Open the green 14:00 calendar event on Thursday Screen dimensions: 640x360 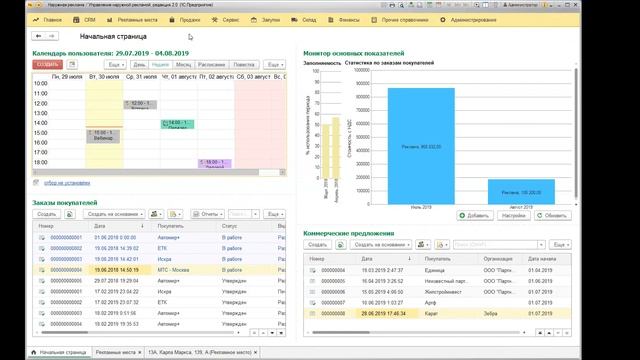click(178, 124)
